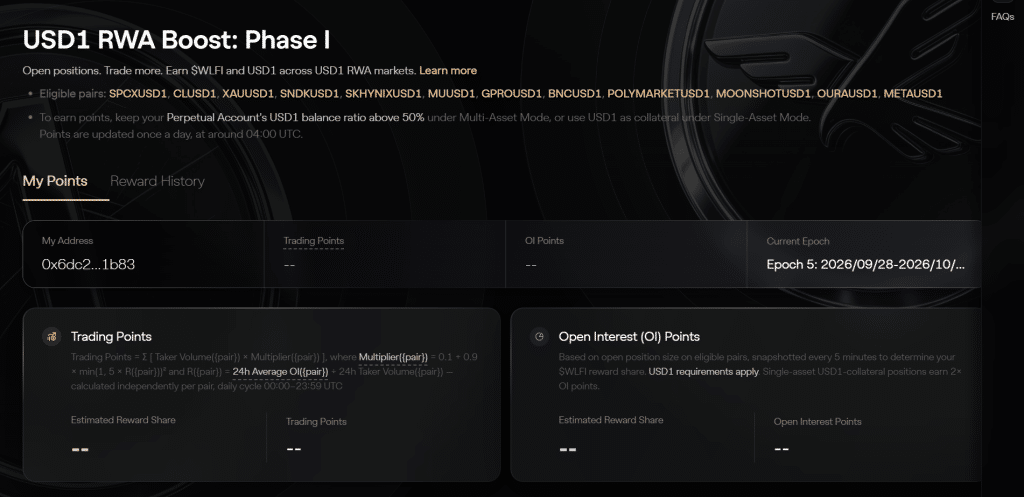Open the SKHYNIXUSD1 eligible pair
The height and width of the screenshot is (497, 1024).
click(x=384, y=94)
